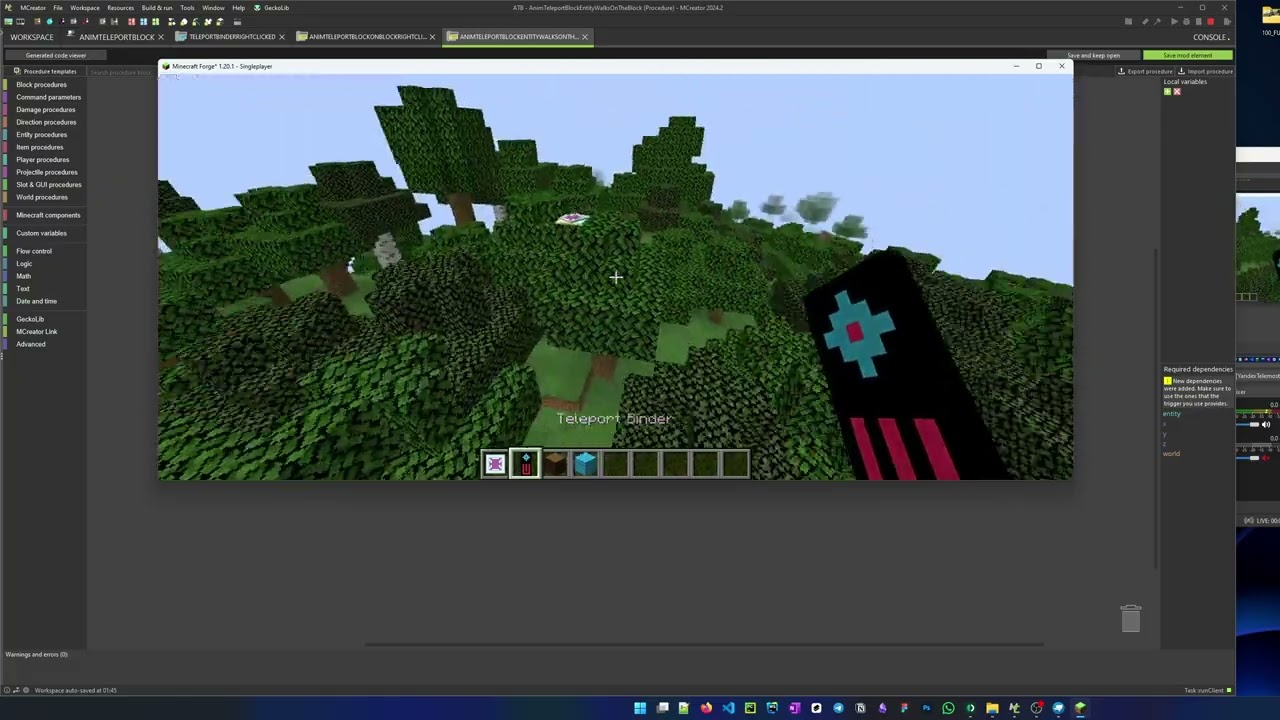This screenshot has height=720, width=1280.
Task: Close the ANIMTELEPORTBLOCKENTITYWALKSONTH tab
Action: coord(585,37)
